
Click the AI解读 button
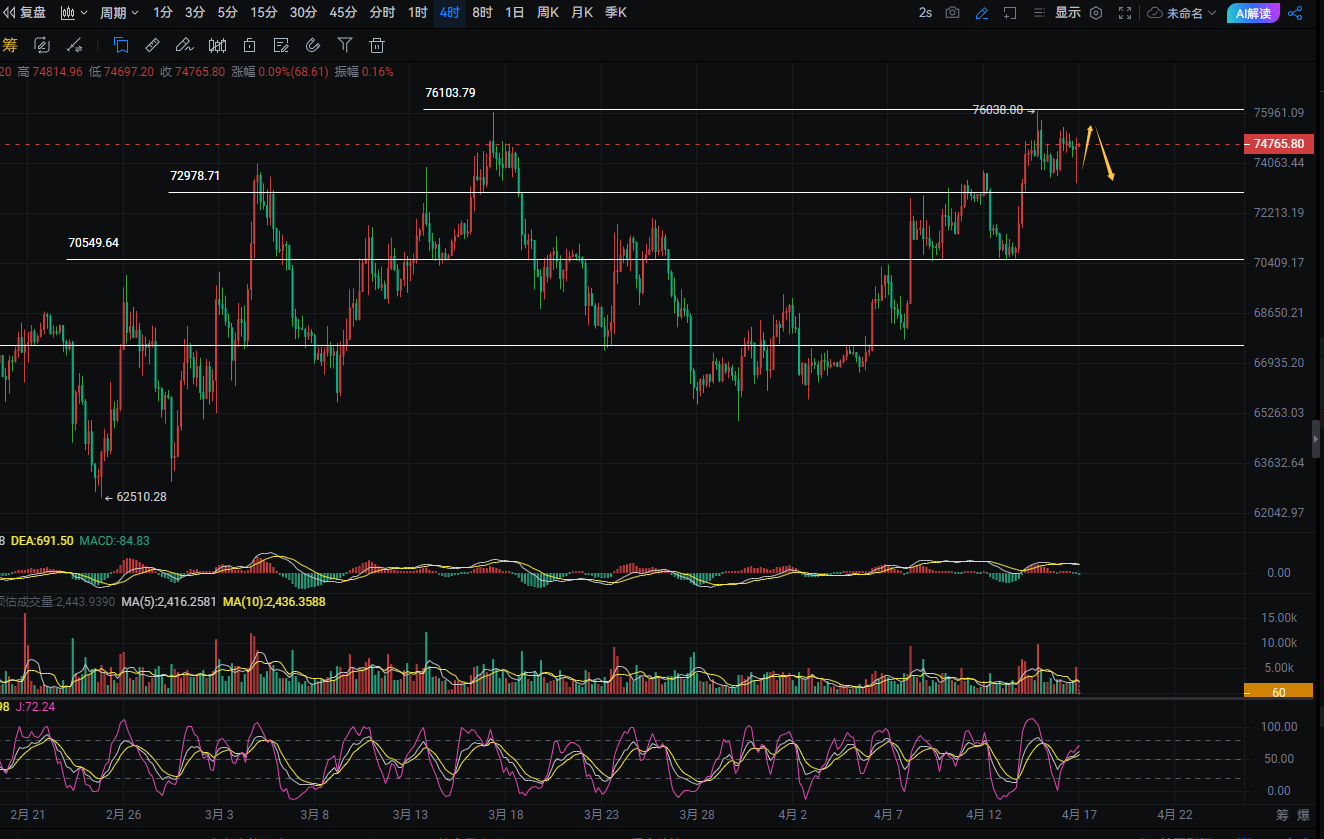click(1253, 13)
